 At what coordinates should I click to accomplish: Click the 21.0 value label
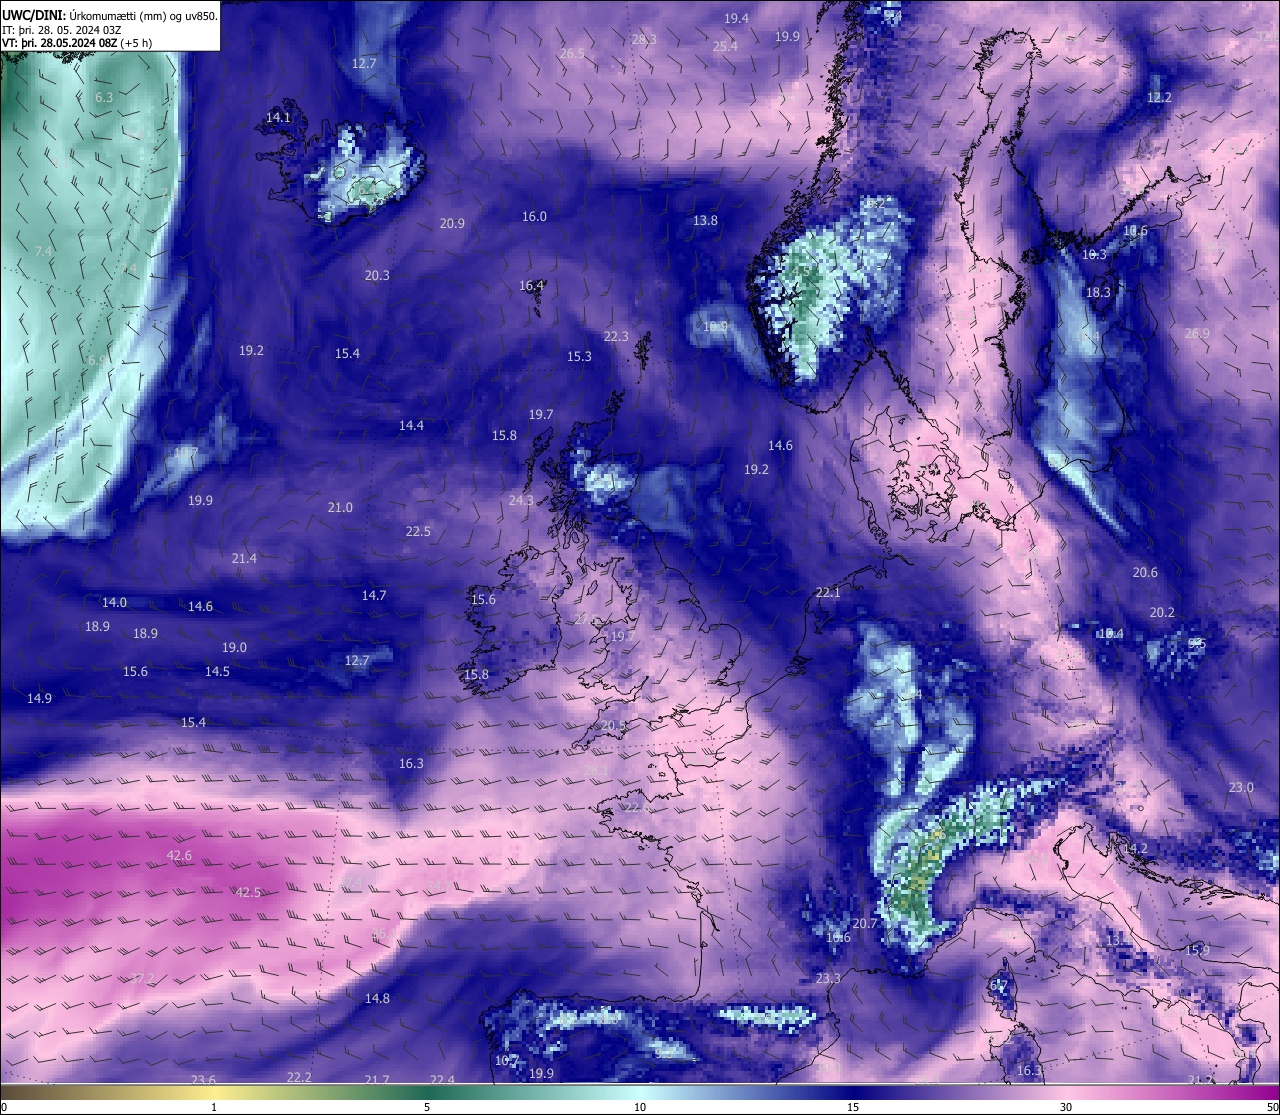coord(340,507)
